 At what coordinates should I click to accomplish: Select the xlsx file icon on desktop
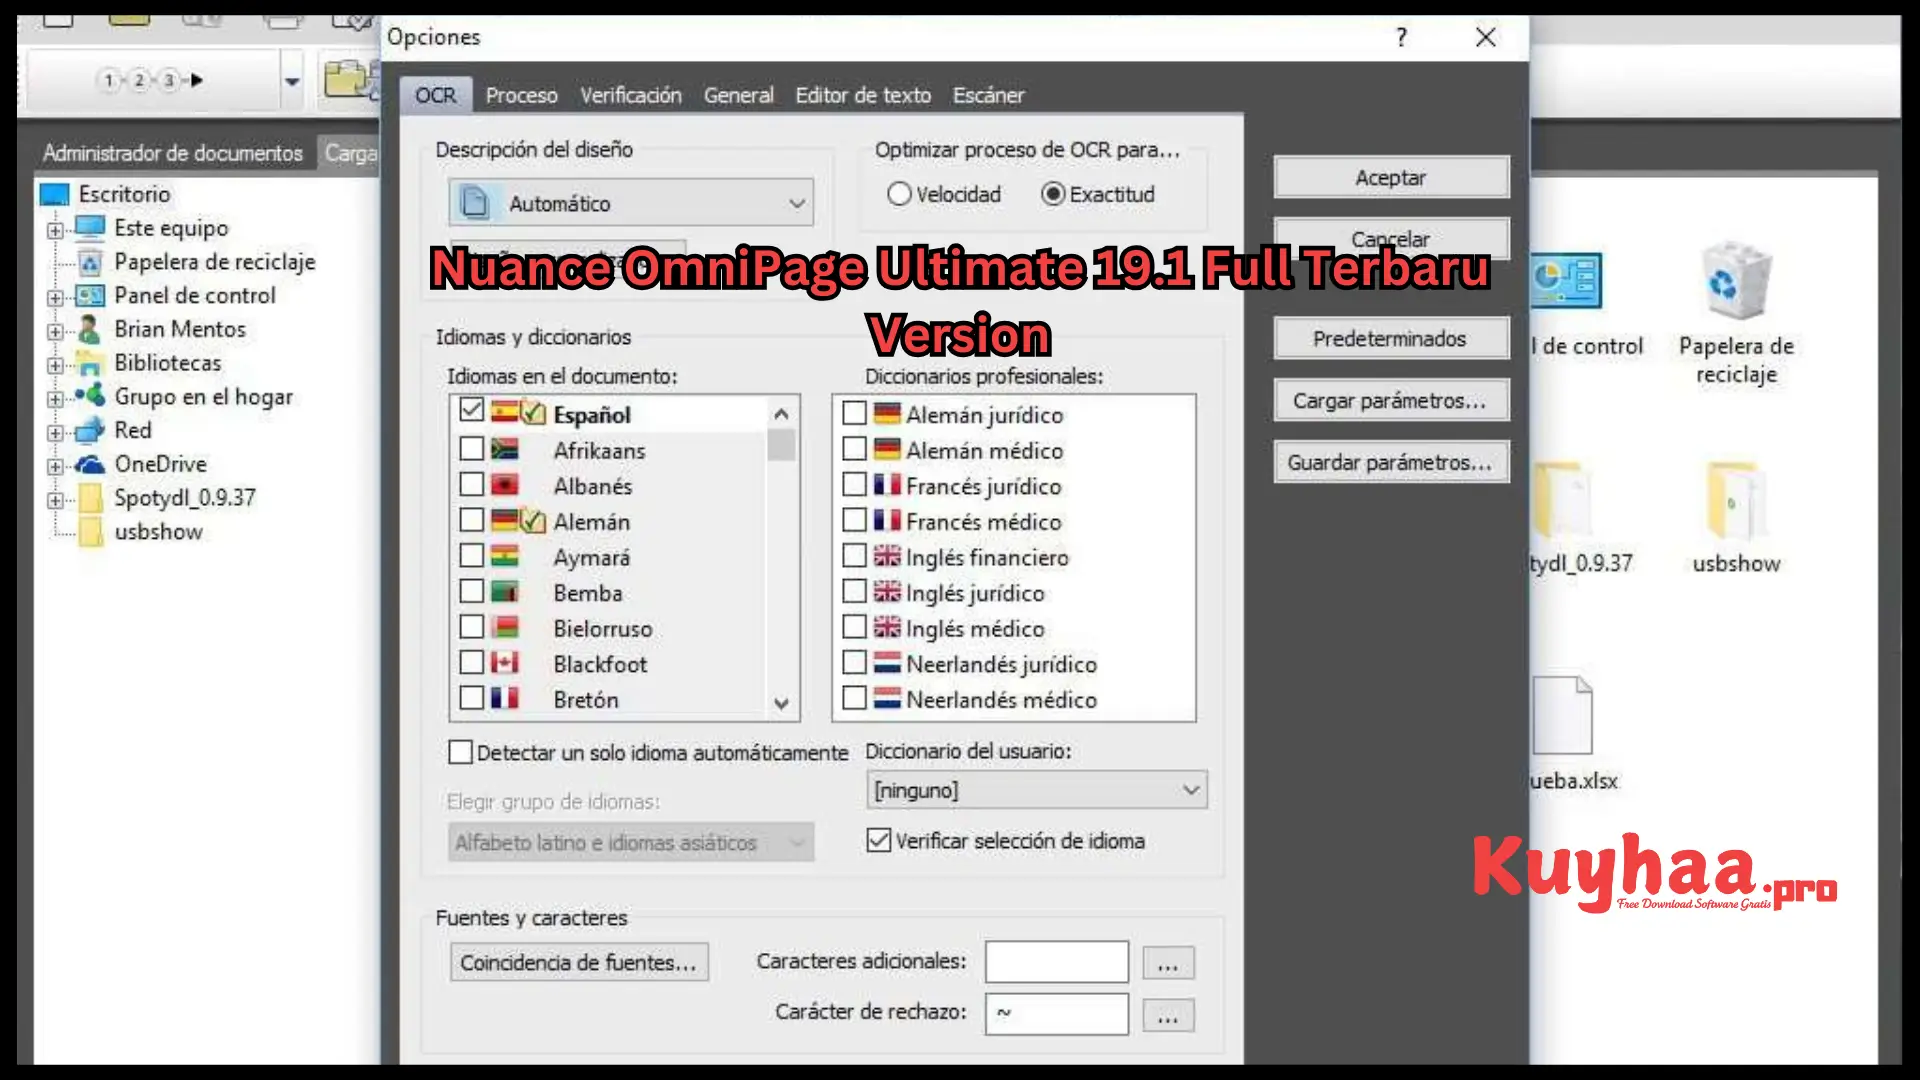pos(1562,715)
